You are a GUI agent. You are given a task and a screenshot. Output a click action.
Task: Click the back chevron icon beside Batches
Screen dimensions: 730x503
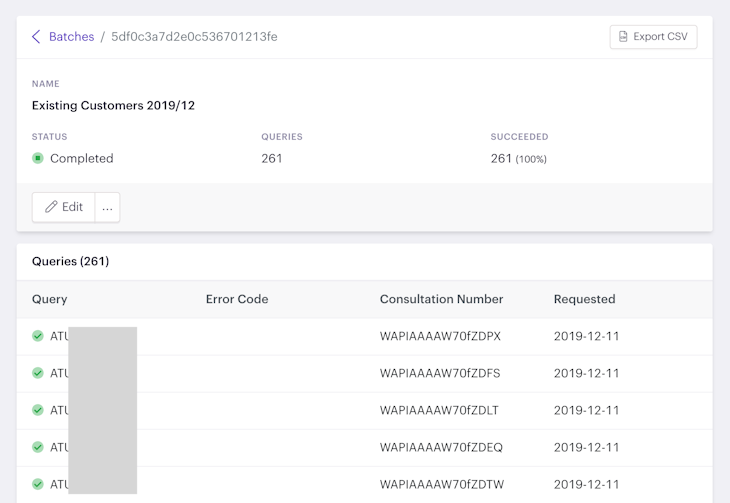pos(36,37)
